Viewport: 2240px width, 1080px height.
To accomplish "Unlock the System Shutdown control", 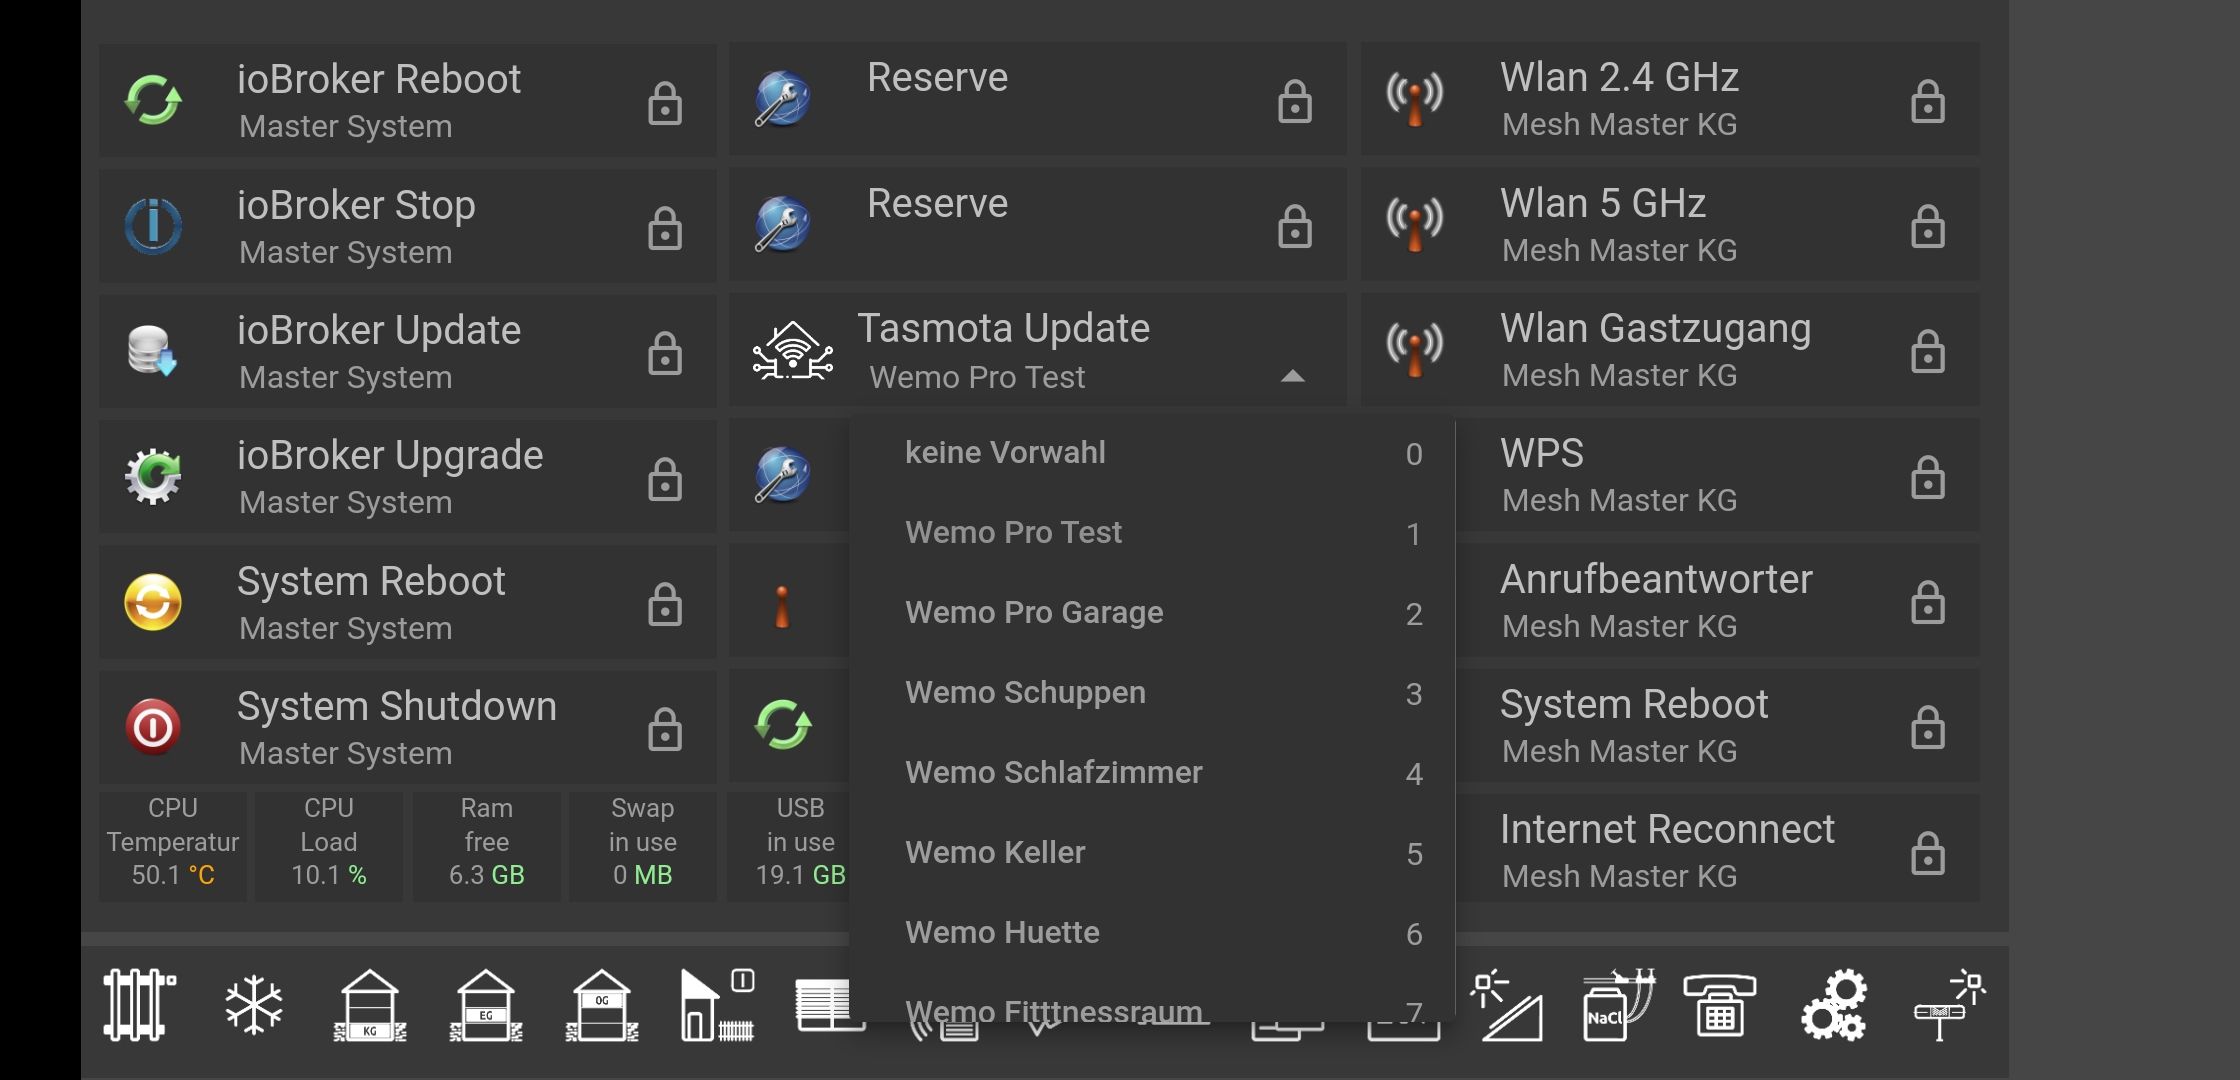I will 664,729.
